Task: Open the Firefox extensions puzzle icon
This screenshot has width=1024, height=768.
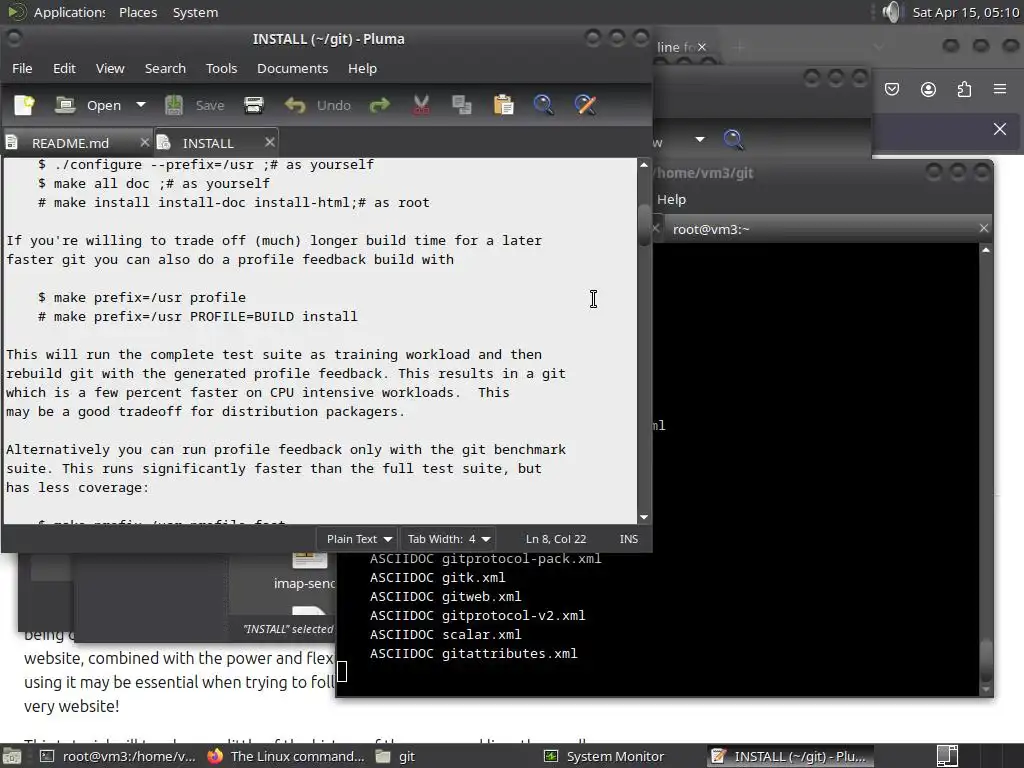Action: (x=964, y=89)
